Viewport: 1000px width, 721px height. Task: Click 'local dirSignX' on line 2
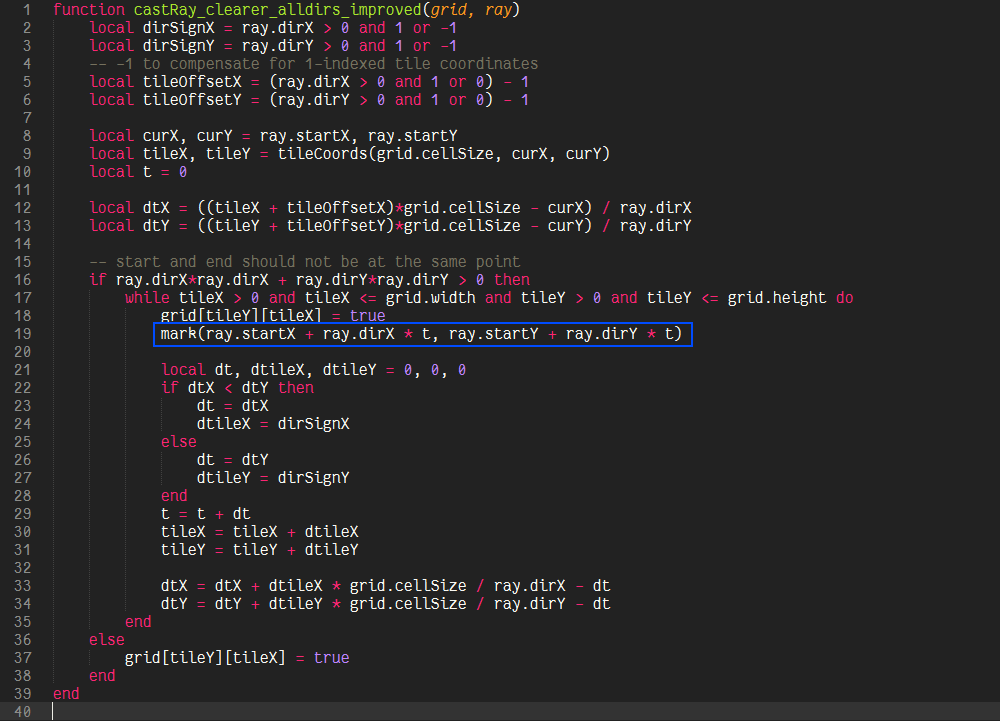click(150, 28)
